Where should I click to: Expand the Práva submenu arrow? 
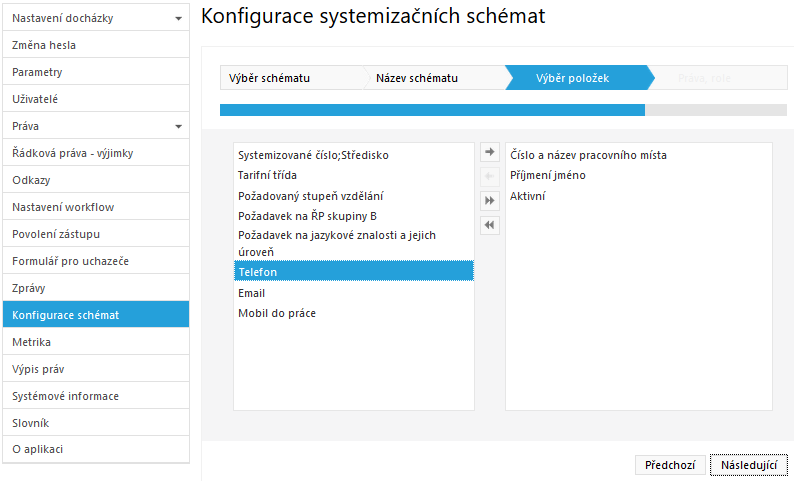[x=178, y=127]
